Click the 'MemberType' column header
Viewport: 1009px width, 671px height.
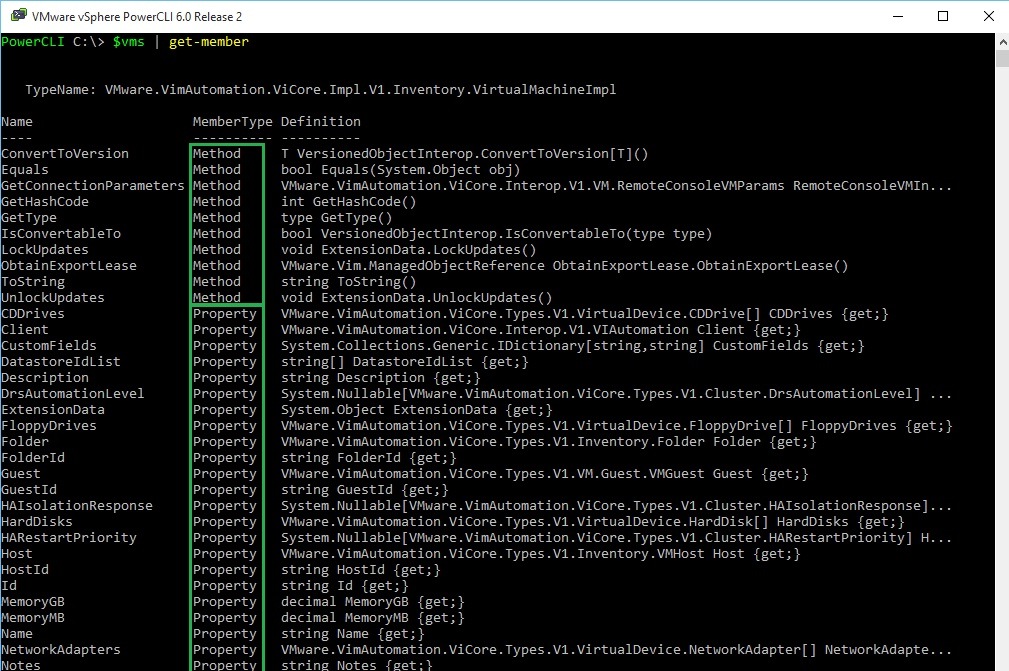point(232,122)
